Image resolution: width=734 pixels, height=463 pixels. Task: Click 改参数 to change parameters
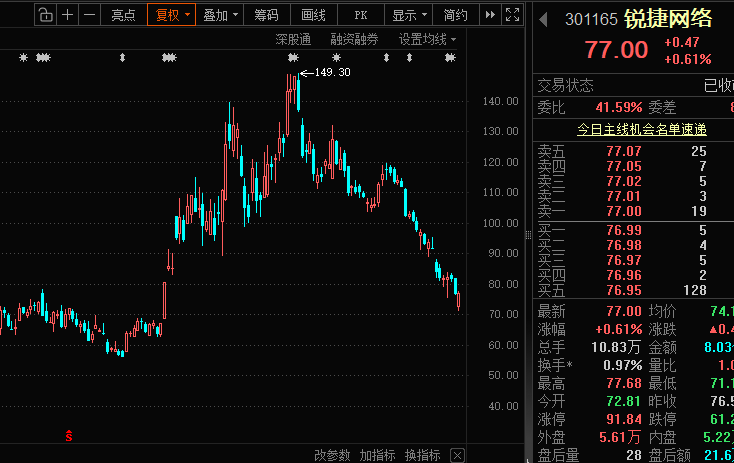tap(332, 455)
